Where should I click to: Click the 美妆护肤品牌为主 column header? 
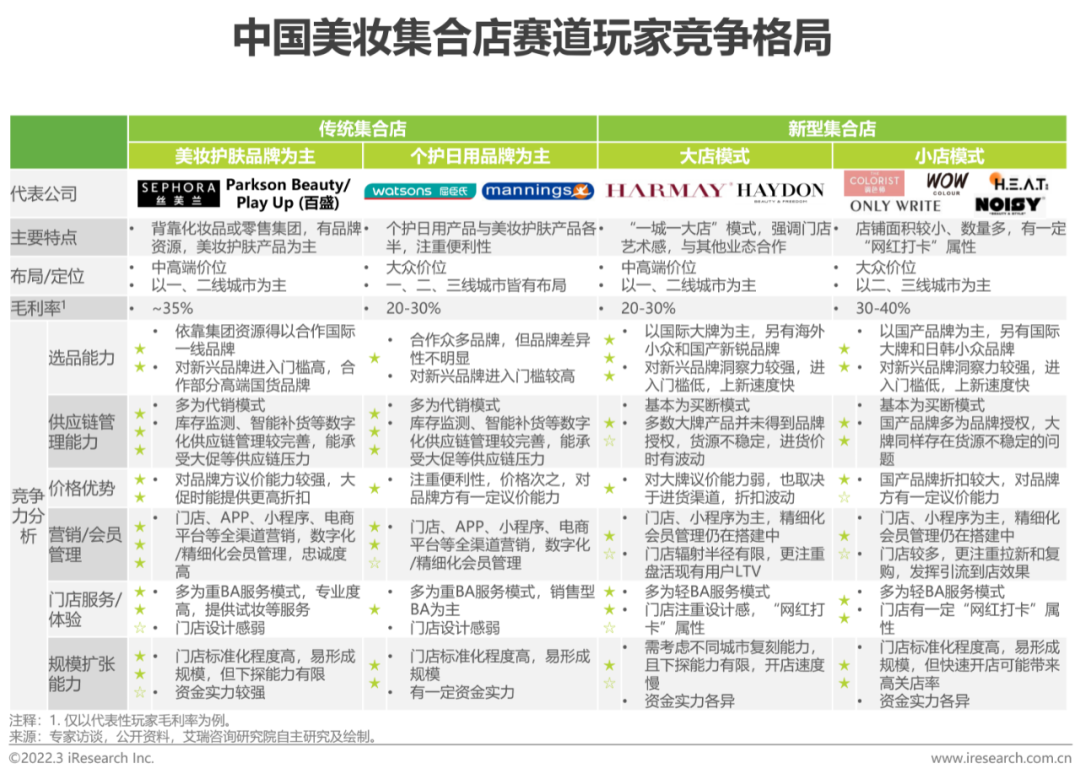click(245, 156)
